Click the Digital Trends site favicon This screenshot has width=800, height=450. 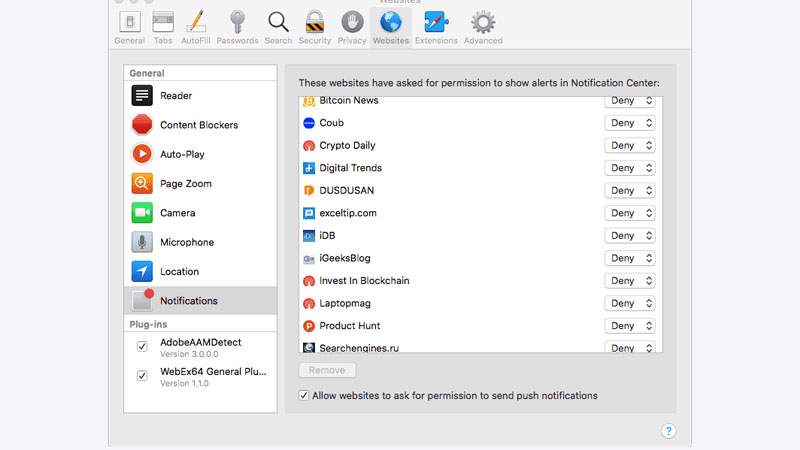point(309,168)
